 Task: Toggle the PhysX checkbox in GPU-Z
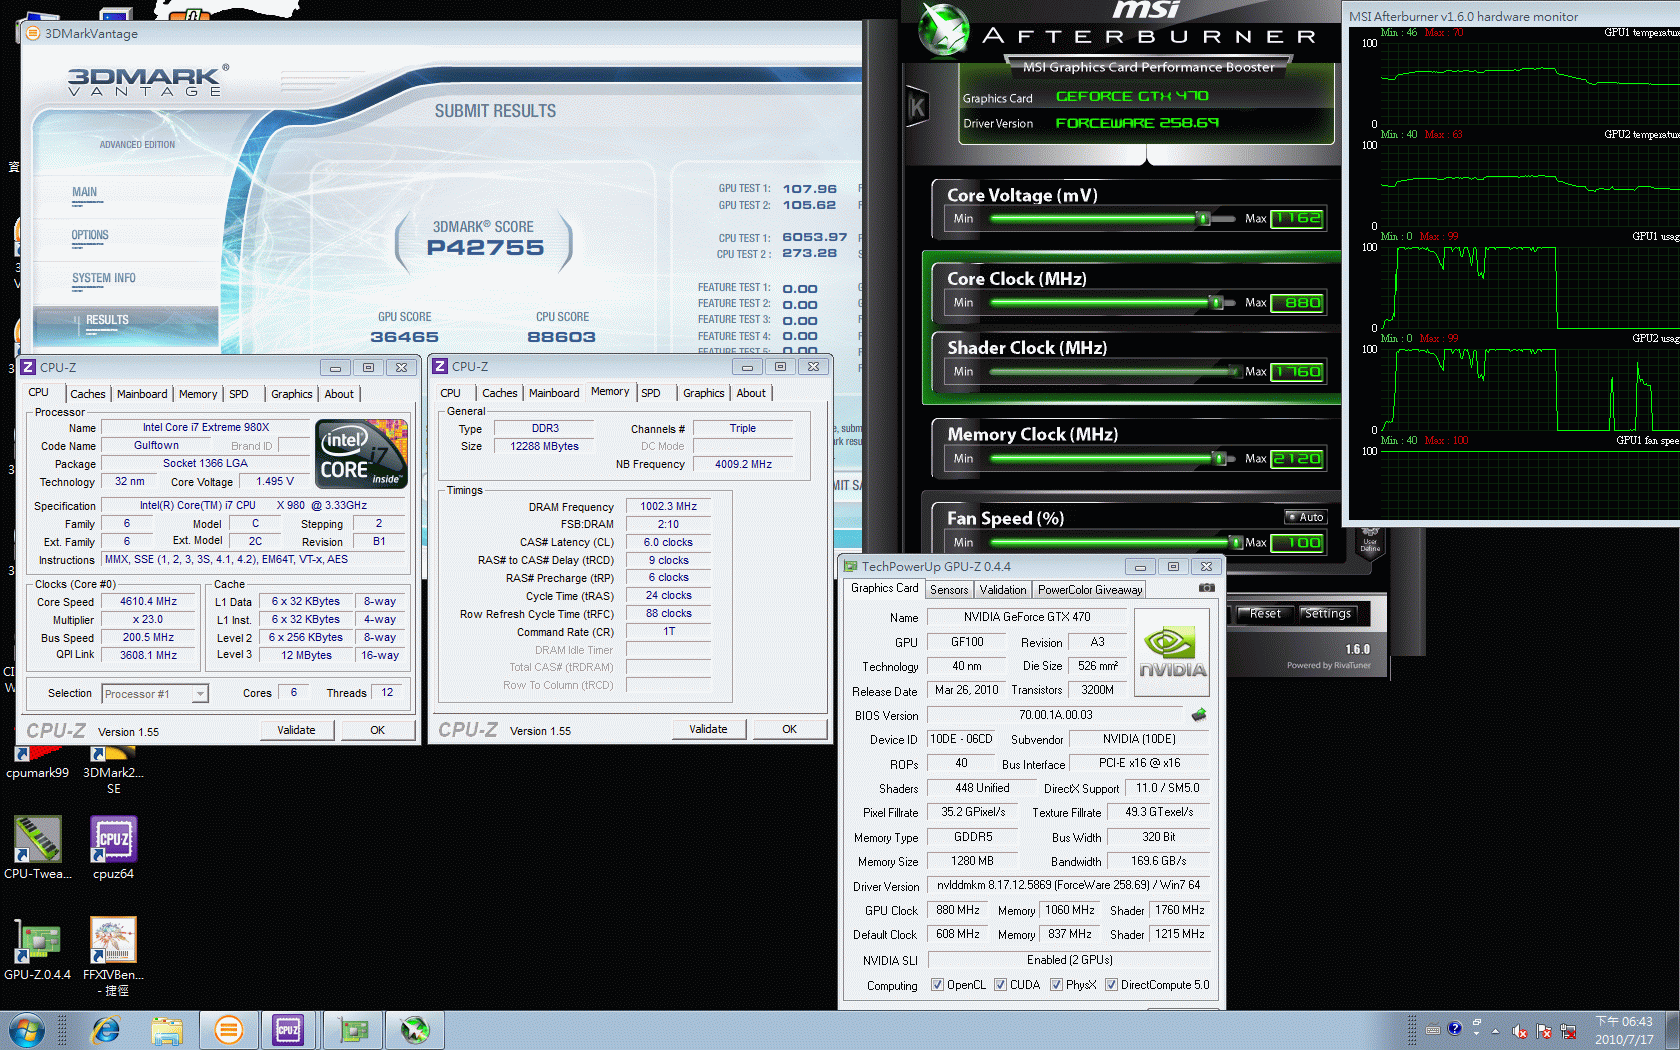[x=1056, y=985]
